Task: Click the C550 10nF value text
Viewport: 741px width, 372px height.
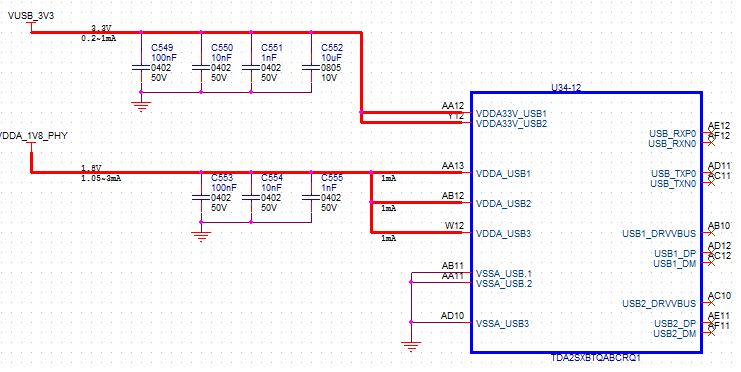Action: (221, 58)
